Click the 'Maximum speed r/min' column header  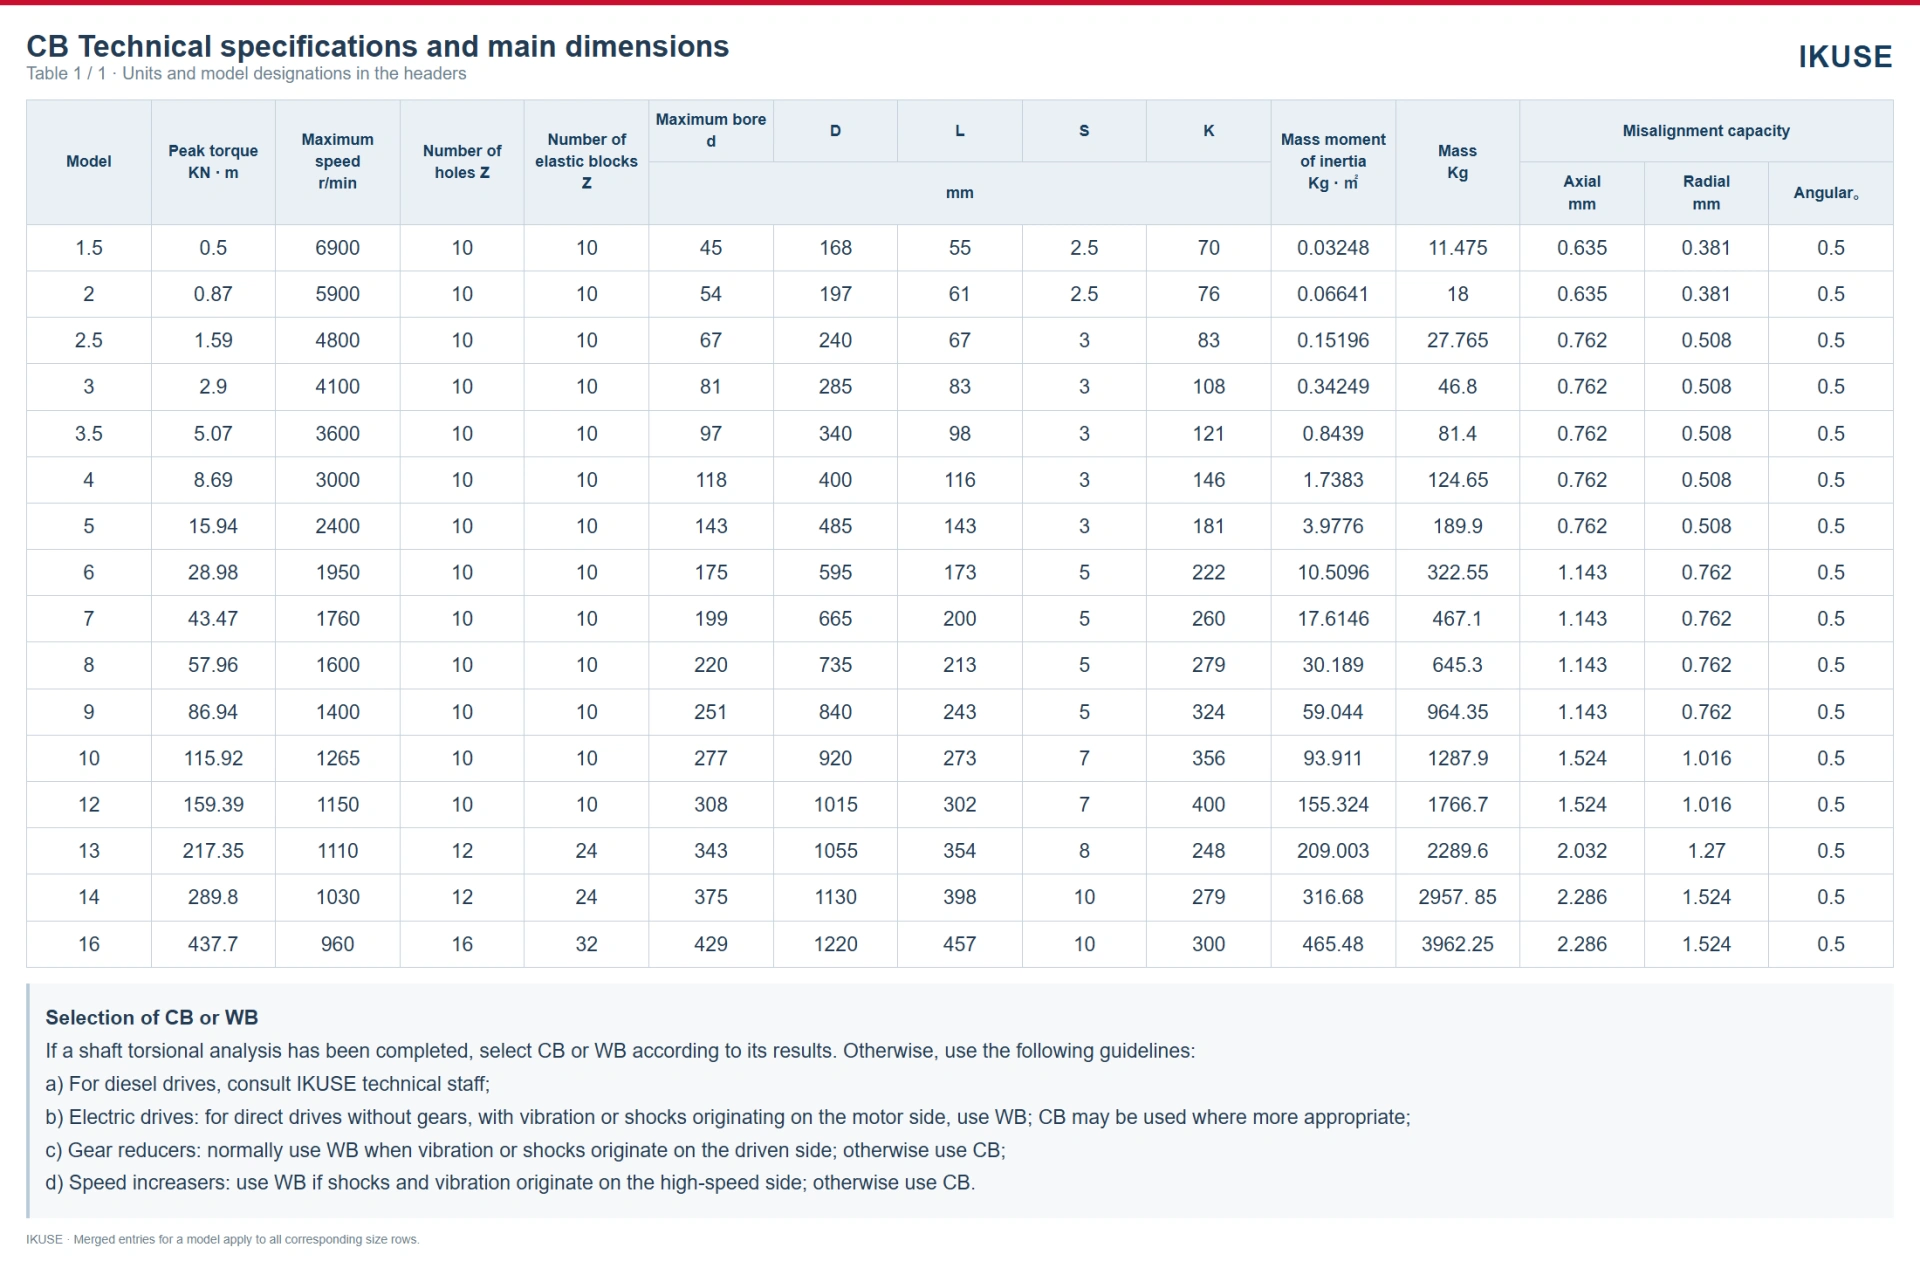(337, 161)
